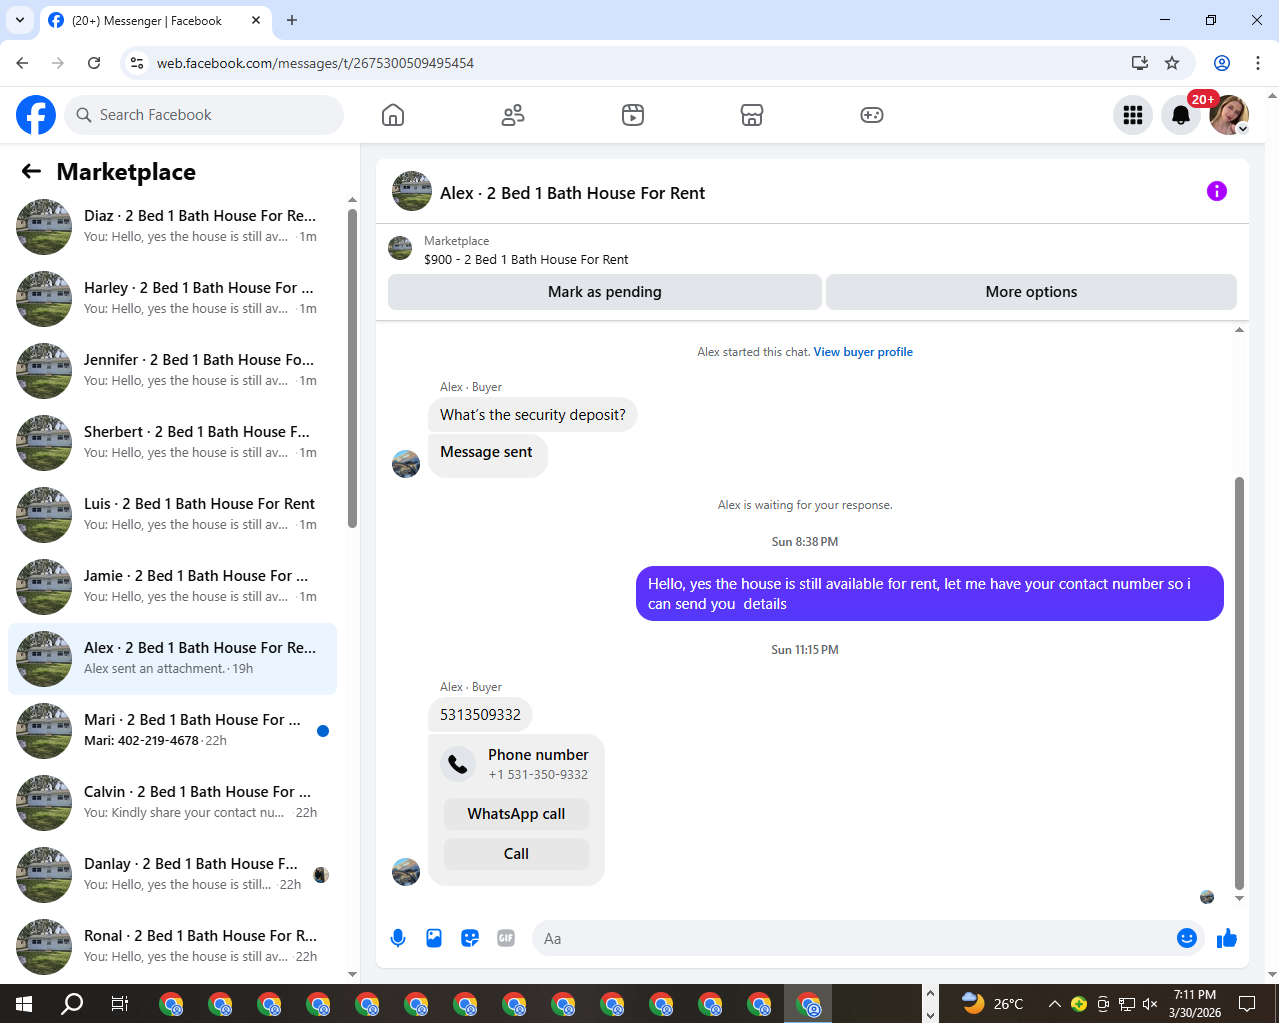Click the Call button
Screen dimensions: 1279x1023
pyautogui.click(x=516, y=854)
